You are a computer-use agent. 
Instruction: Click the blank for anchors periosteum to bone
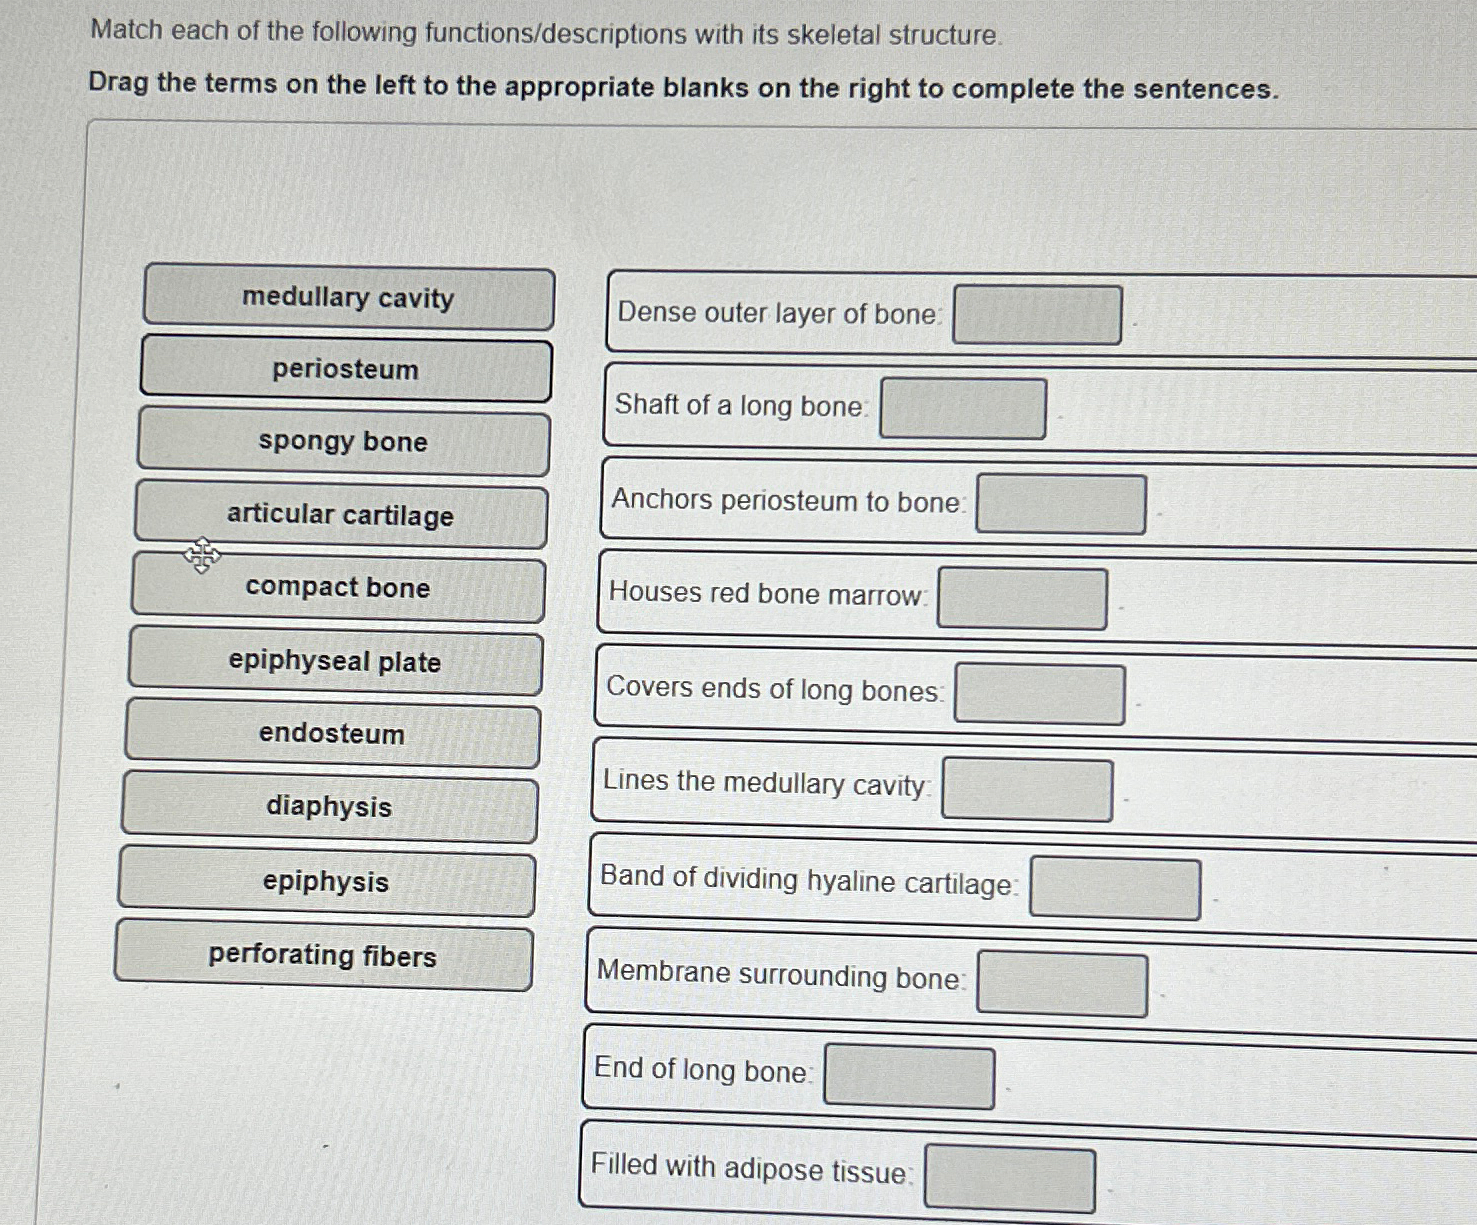click(x=1061, y=504)
